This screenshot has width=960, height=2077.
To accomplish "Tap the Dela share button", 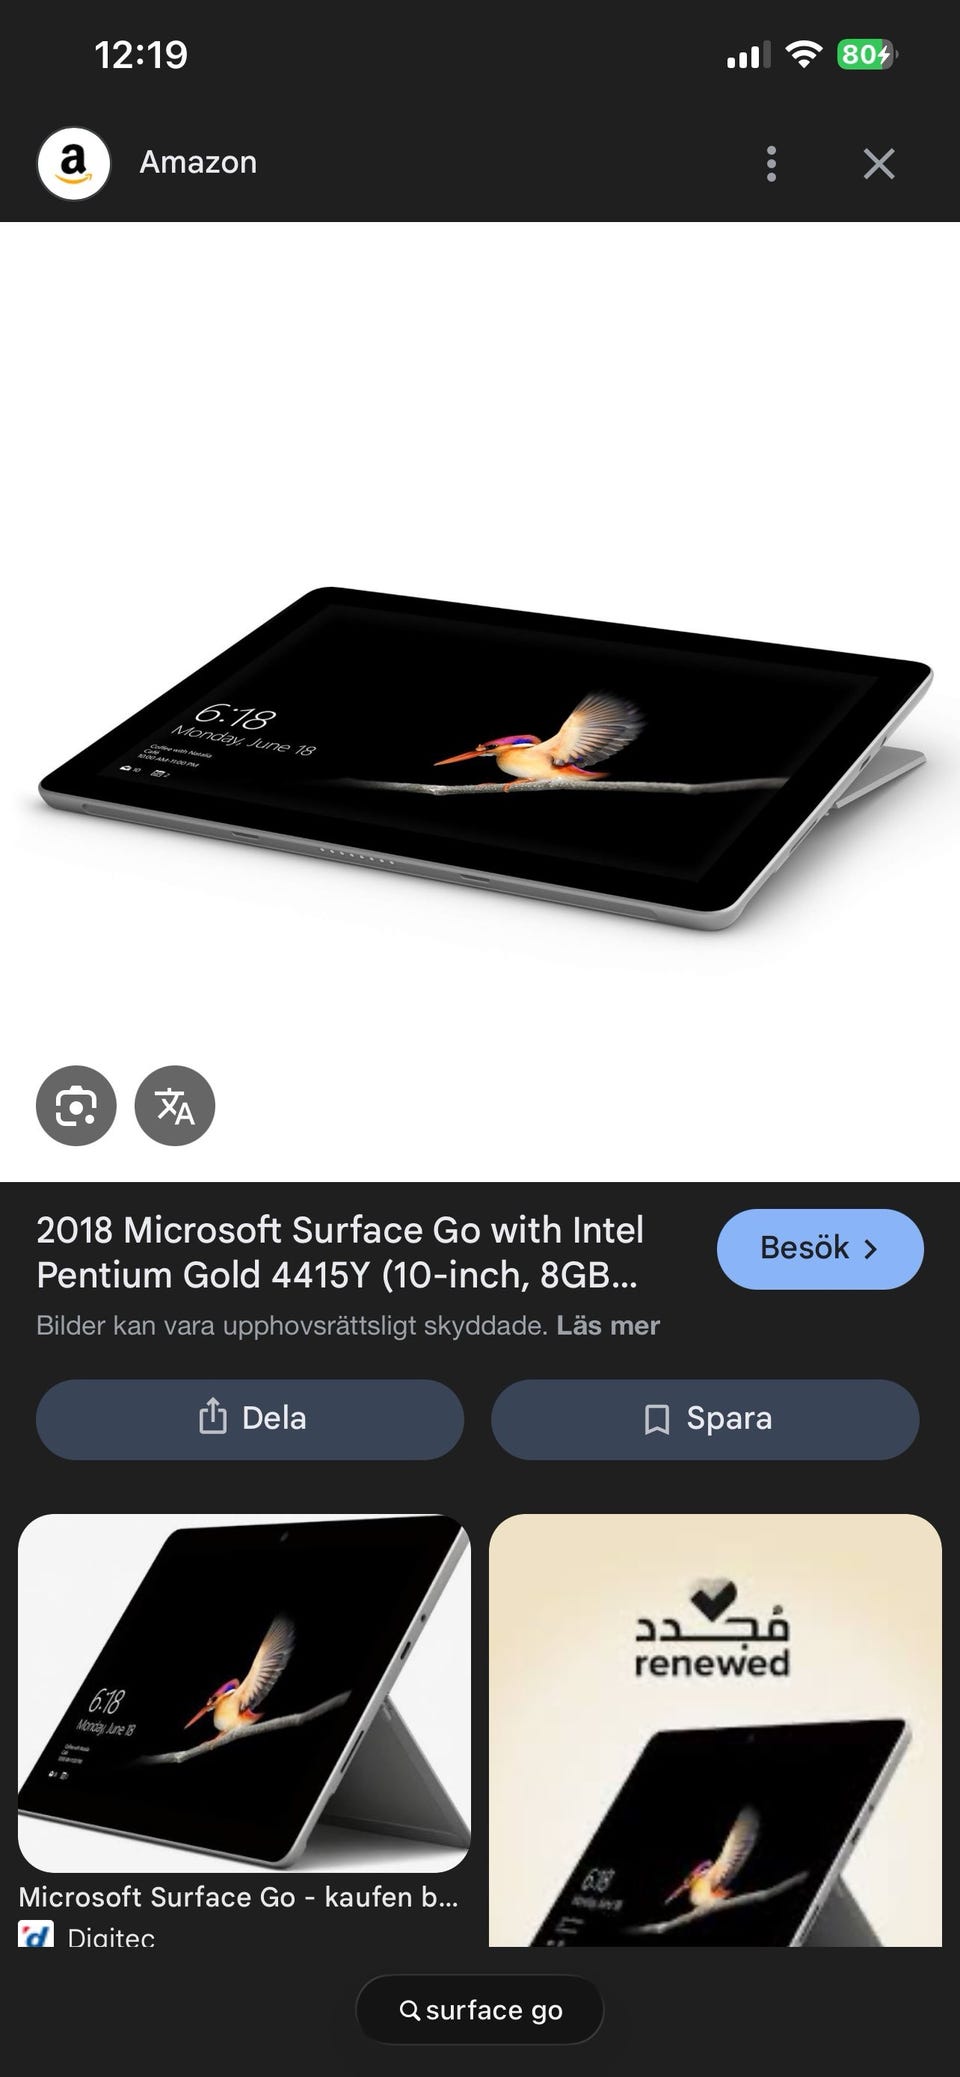I will (250, 1418).
